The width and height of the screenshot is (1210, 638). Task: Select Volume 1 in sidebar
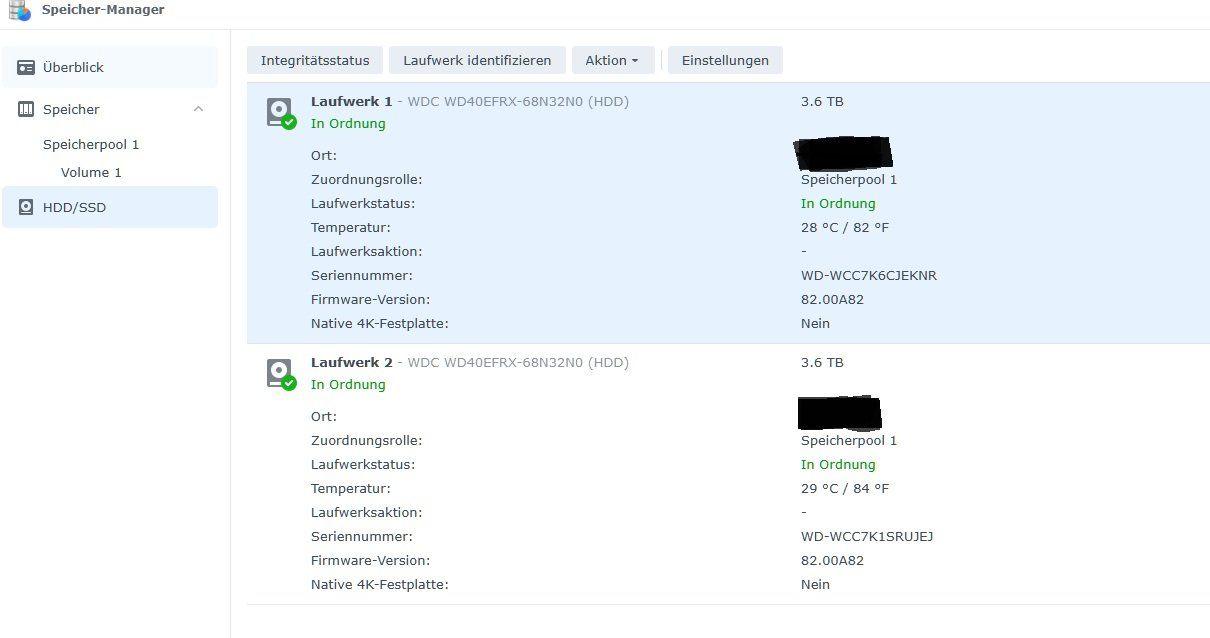(91, 172)
